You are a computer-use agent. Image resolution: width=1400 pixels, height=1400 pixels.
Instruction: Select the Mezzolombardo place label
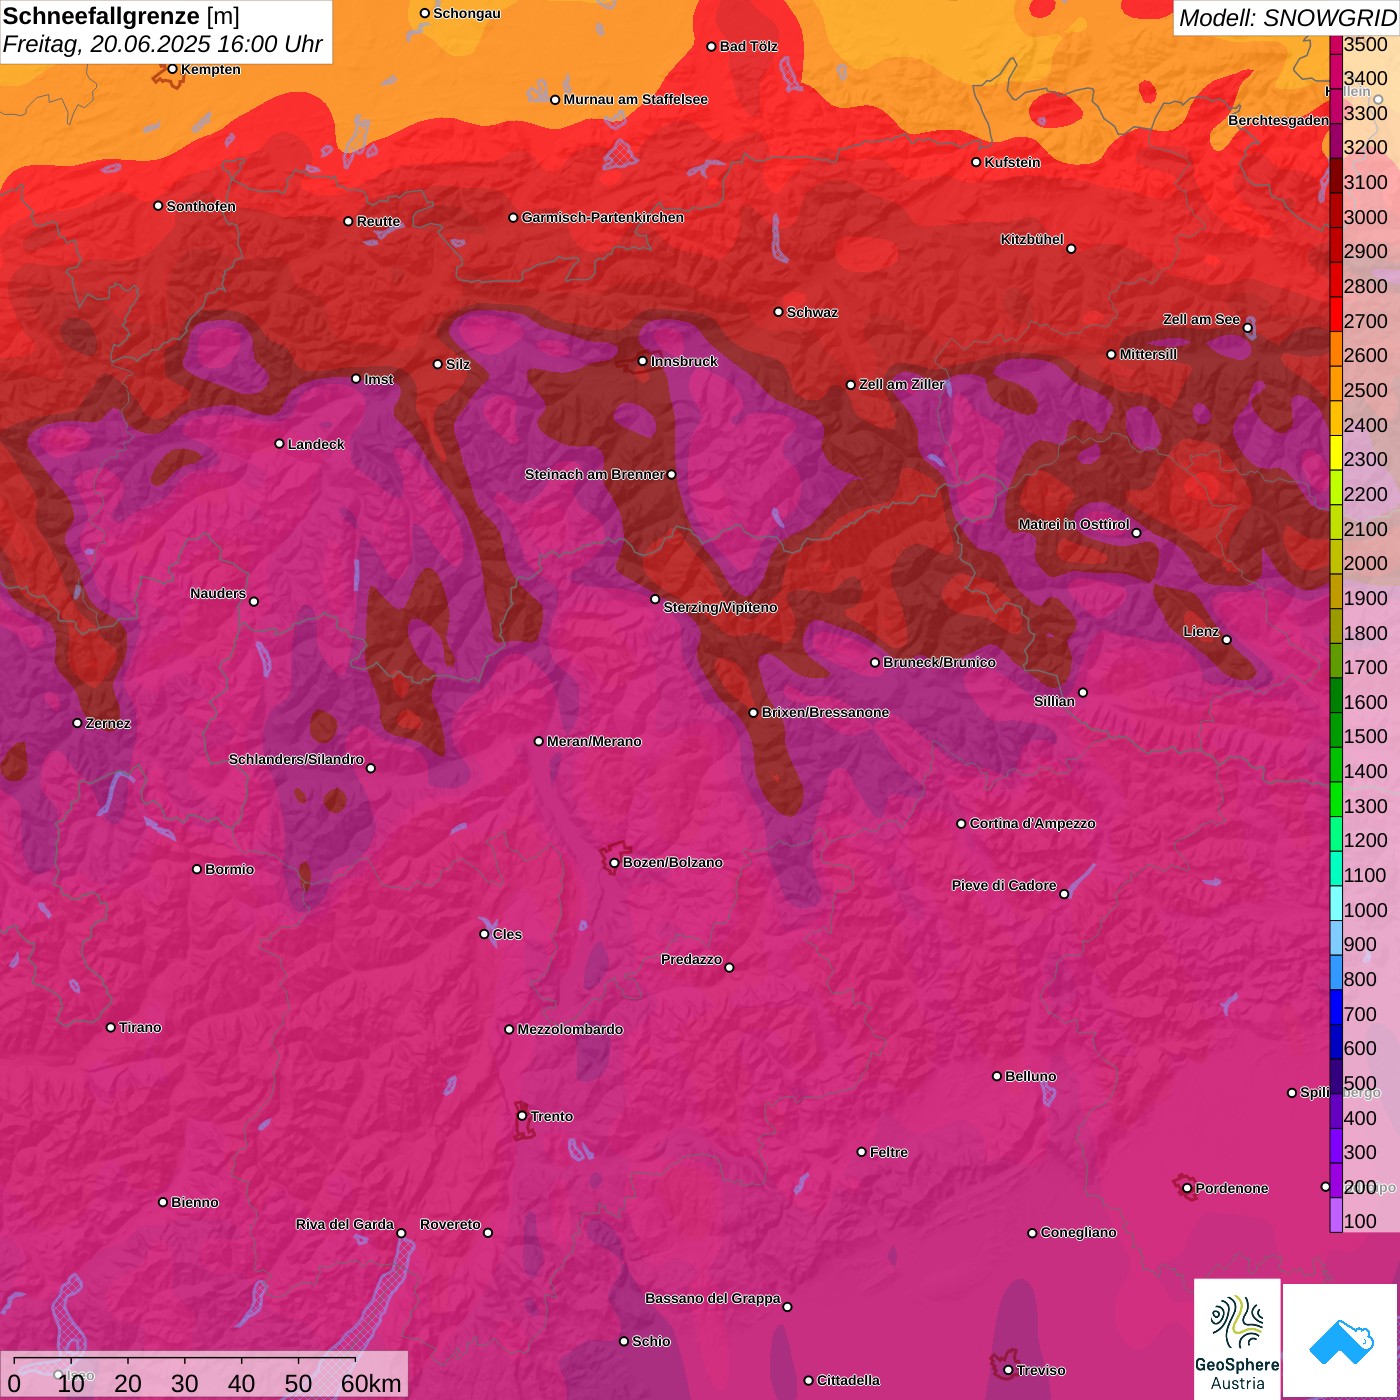coord(570,1029)
